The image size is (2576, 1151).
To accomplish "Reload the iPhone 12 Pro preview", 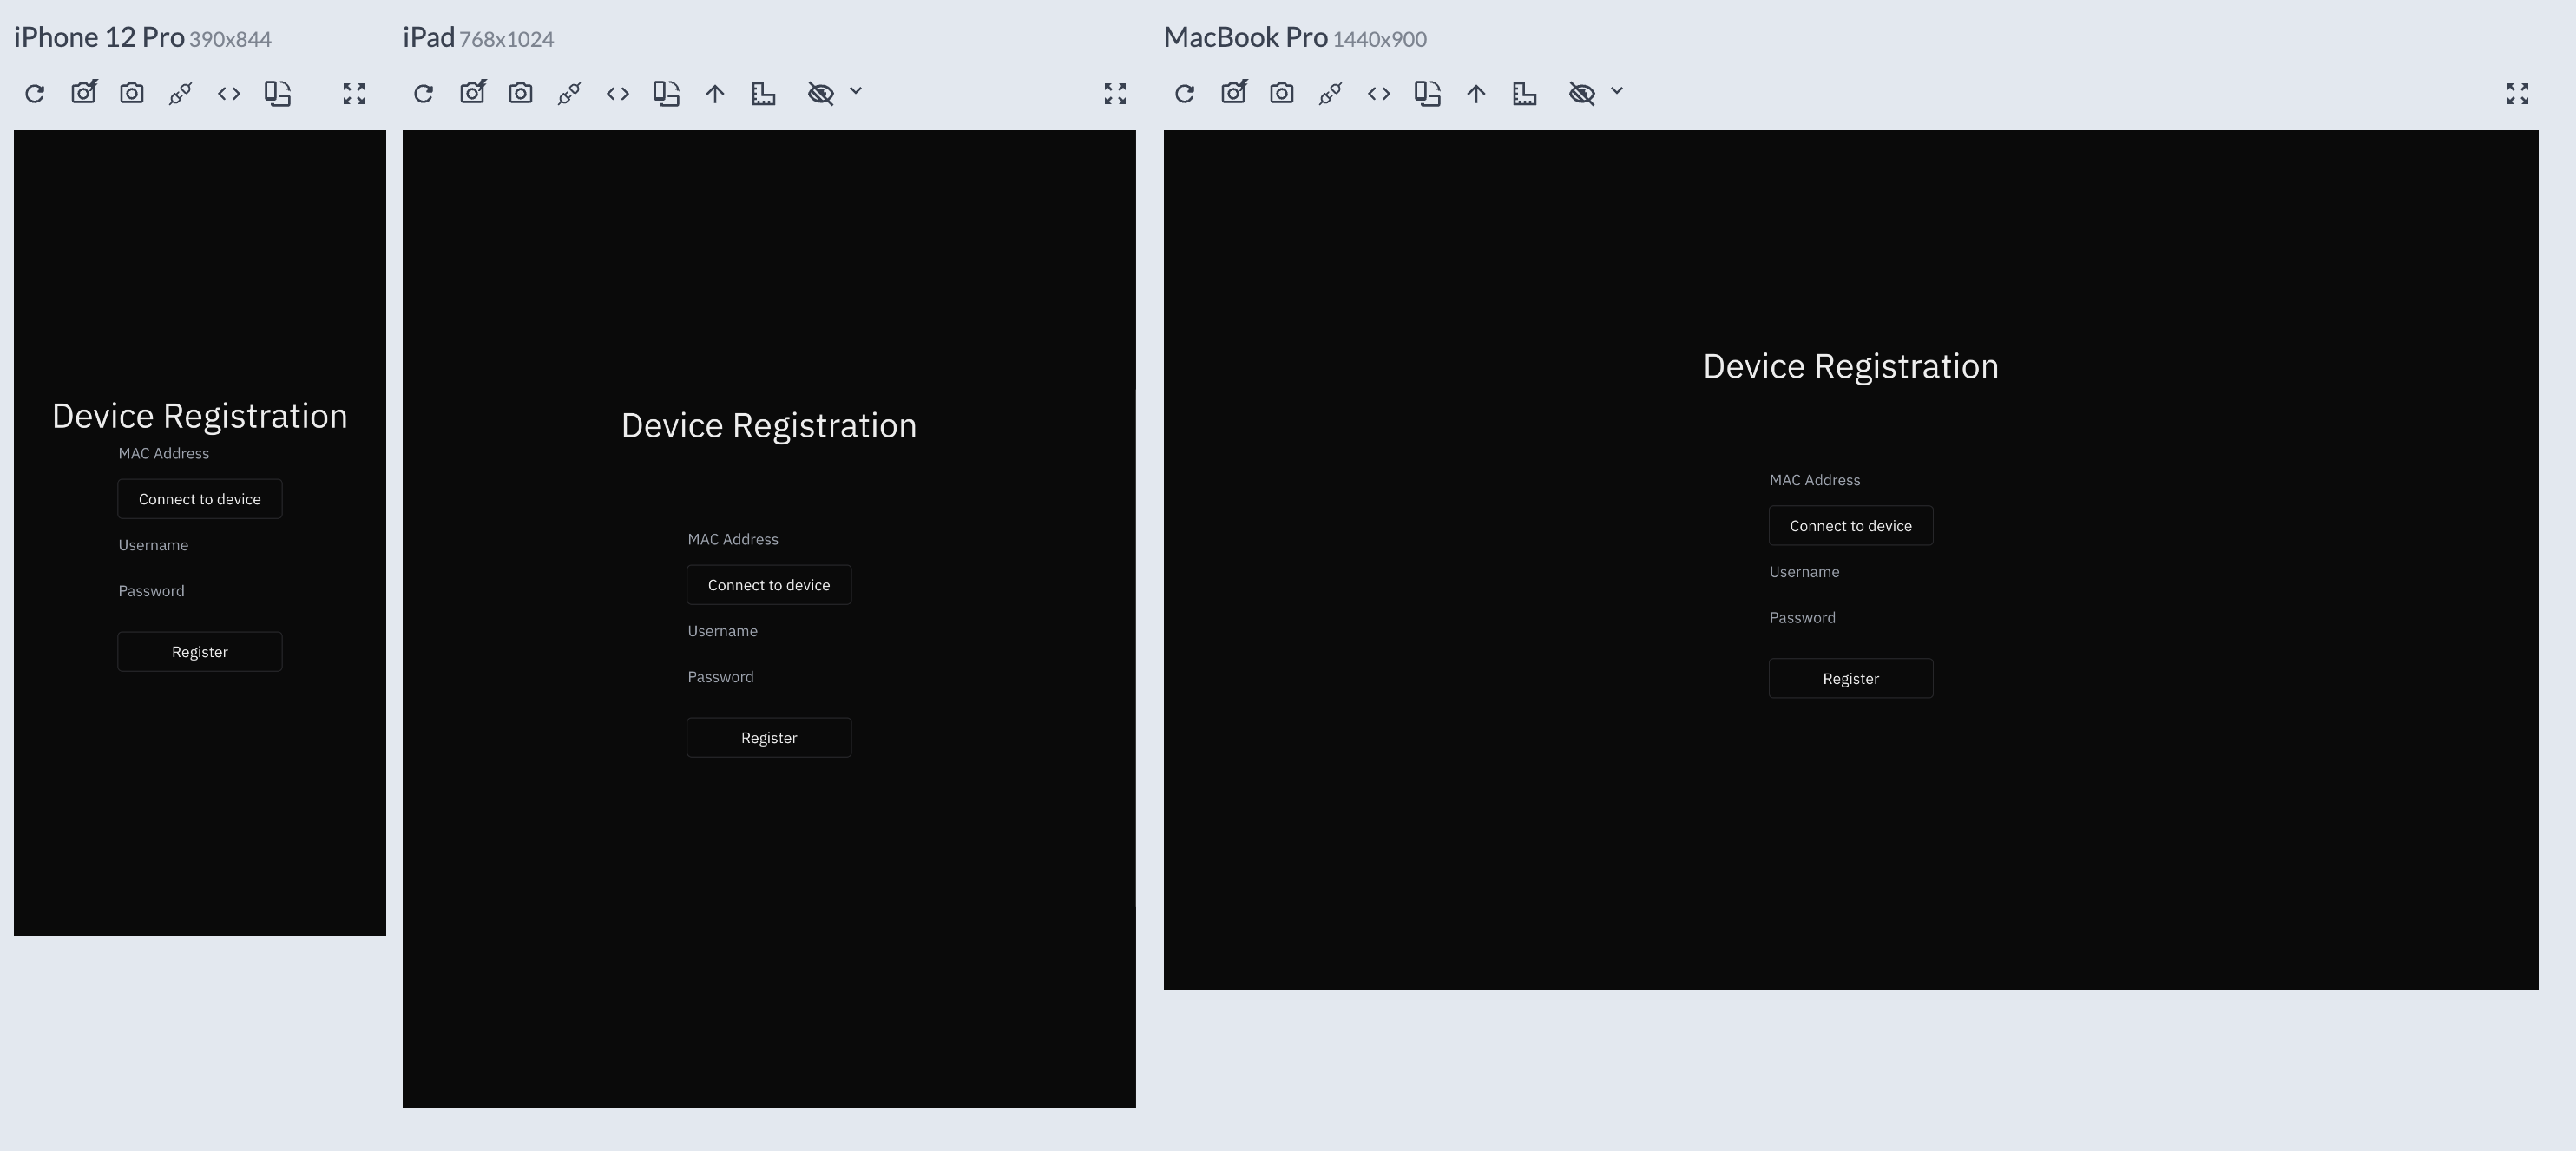I will (35, 93).
